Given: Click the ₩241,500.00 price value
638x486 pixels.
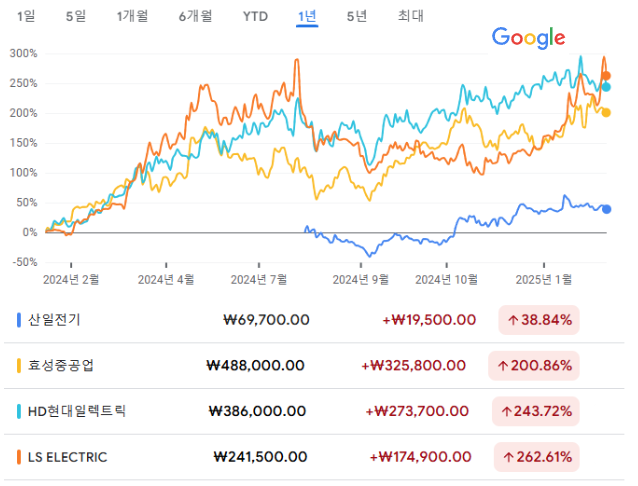Looking at the screenshot, I should (x=260, y=457).
